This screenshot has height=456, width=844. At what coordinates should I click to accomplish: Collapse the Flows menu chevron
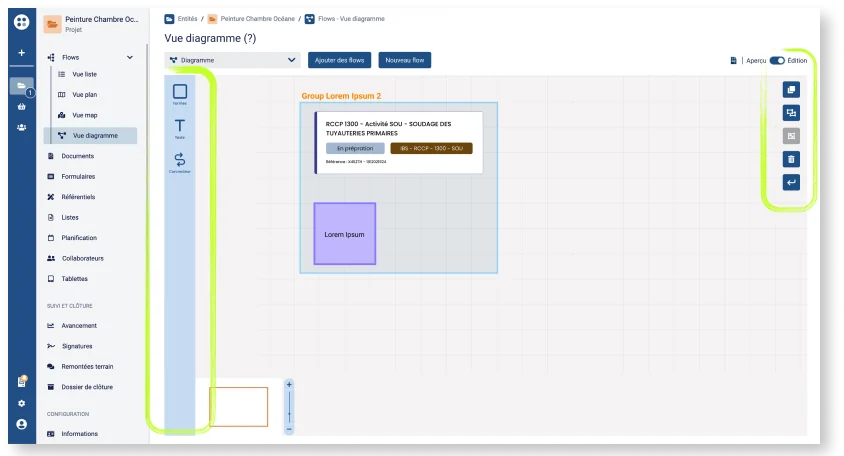130,57
